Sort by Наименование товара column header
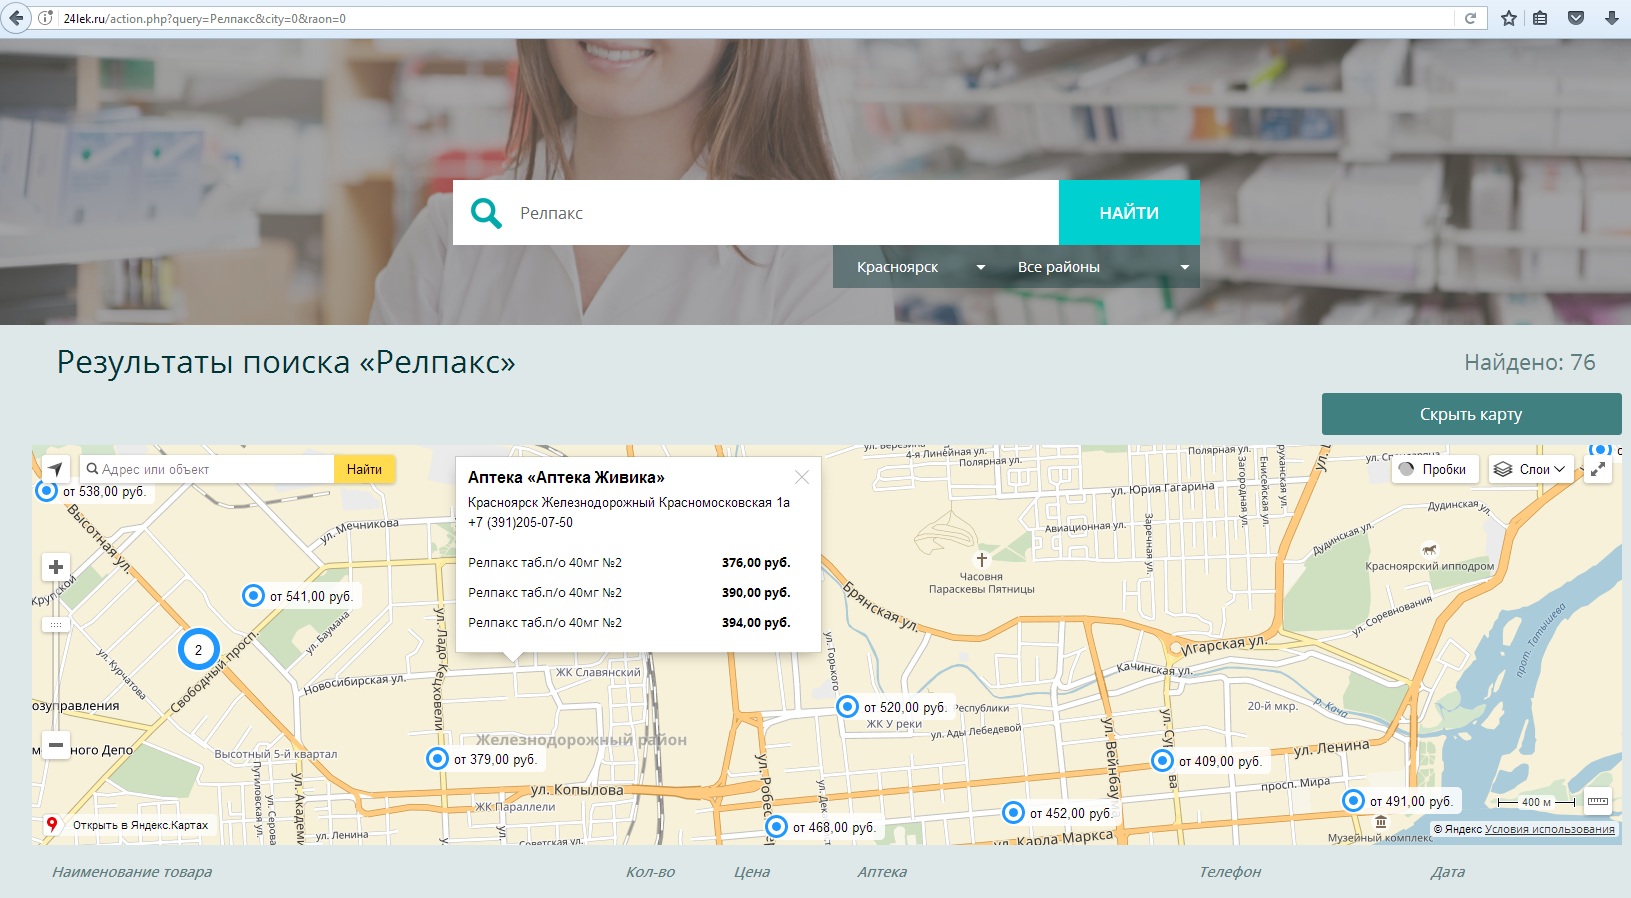 (x=132, y=872)
